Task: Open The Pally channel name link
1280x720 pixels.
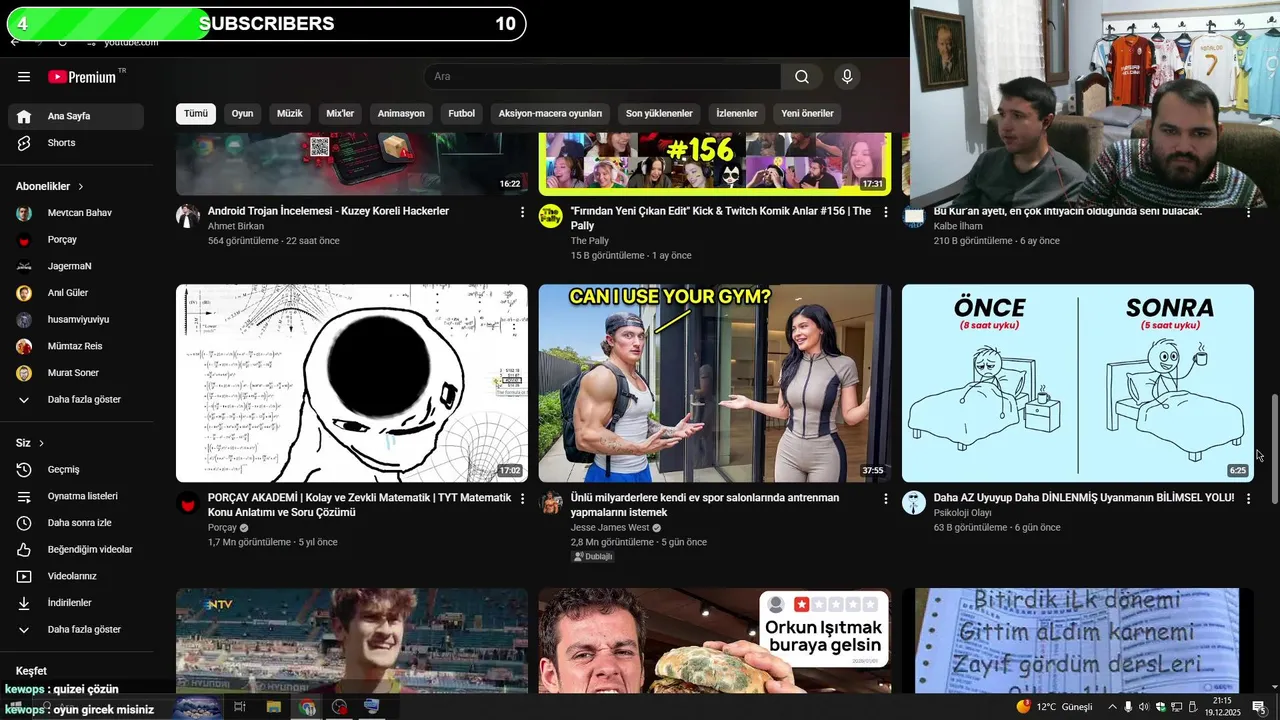Action: coord(590,241)
